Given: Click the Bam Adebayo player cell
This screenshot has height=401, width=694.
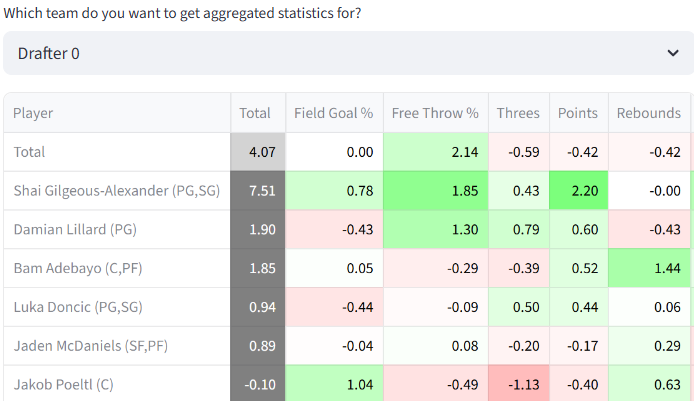Looking at the screenshot, I should [117, 268].
